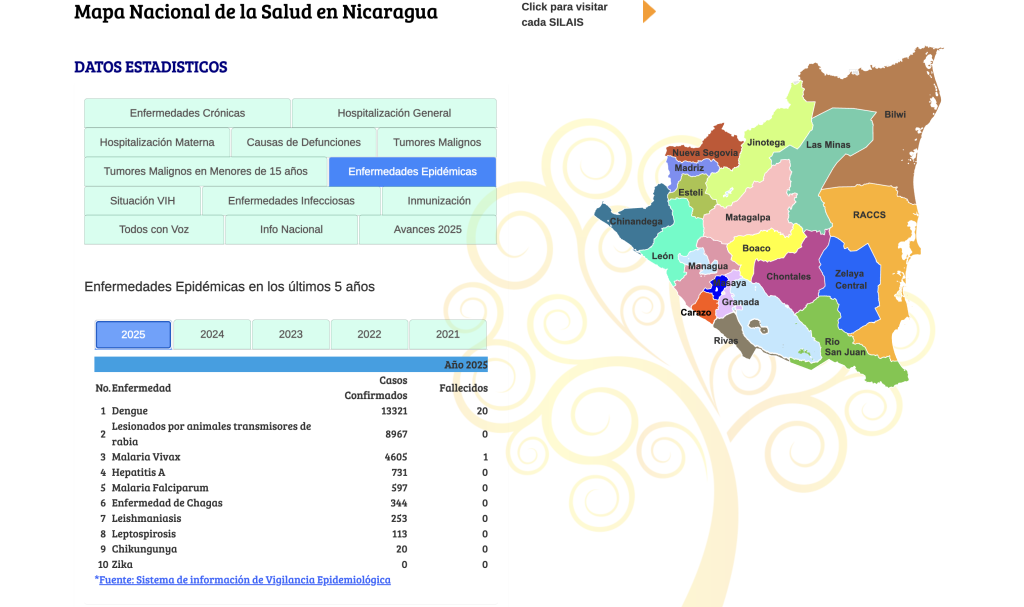Click the Bilwi region on the map
This screenshot has height=607, width=1024.
[x=895, y=114]
